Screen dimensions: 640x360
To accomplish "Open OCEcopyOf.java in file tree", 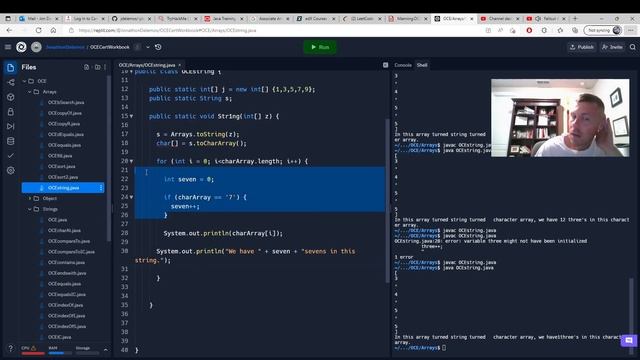I will pyautogui.click(x=64, y=113).
